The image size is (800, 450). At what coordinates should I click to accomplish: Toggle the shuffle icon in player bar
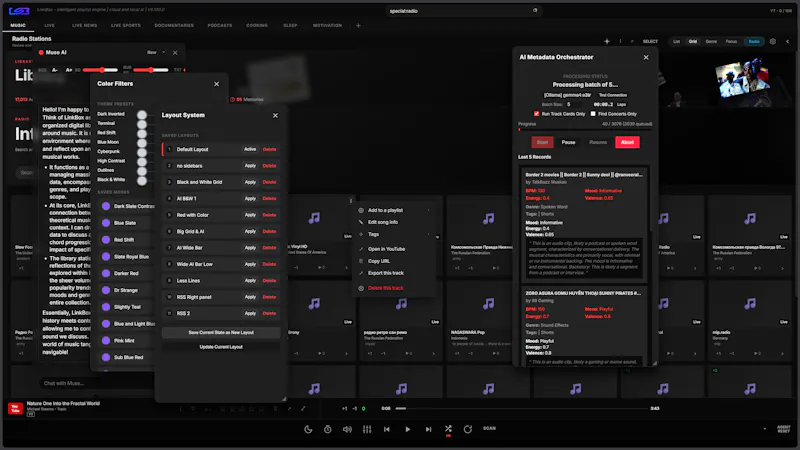pos(448,429)
